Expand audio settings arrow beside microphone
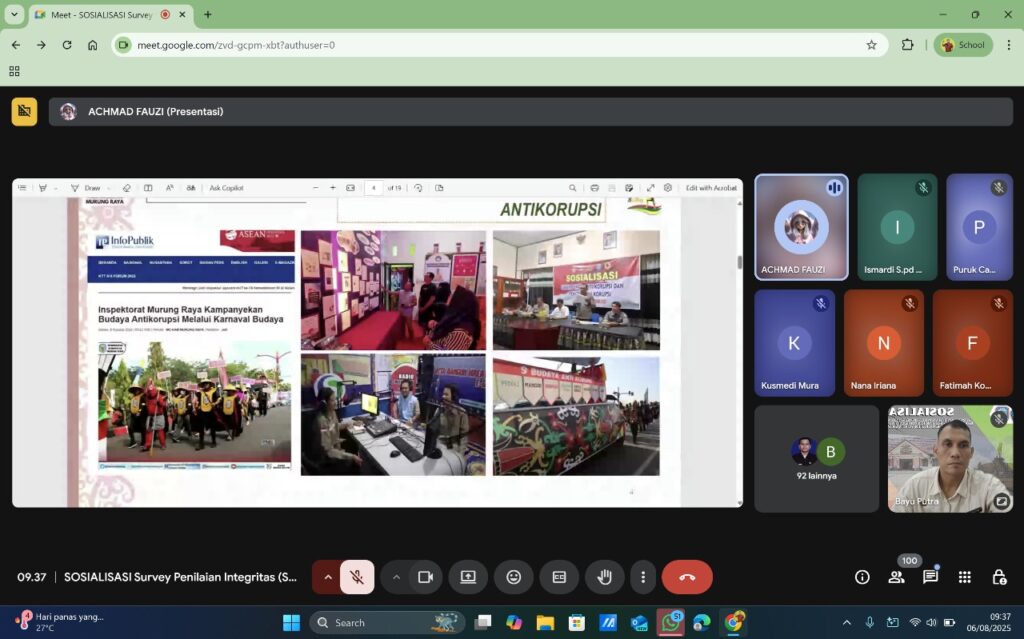1024x639 pixels. (x=327, y=577)
